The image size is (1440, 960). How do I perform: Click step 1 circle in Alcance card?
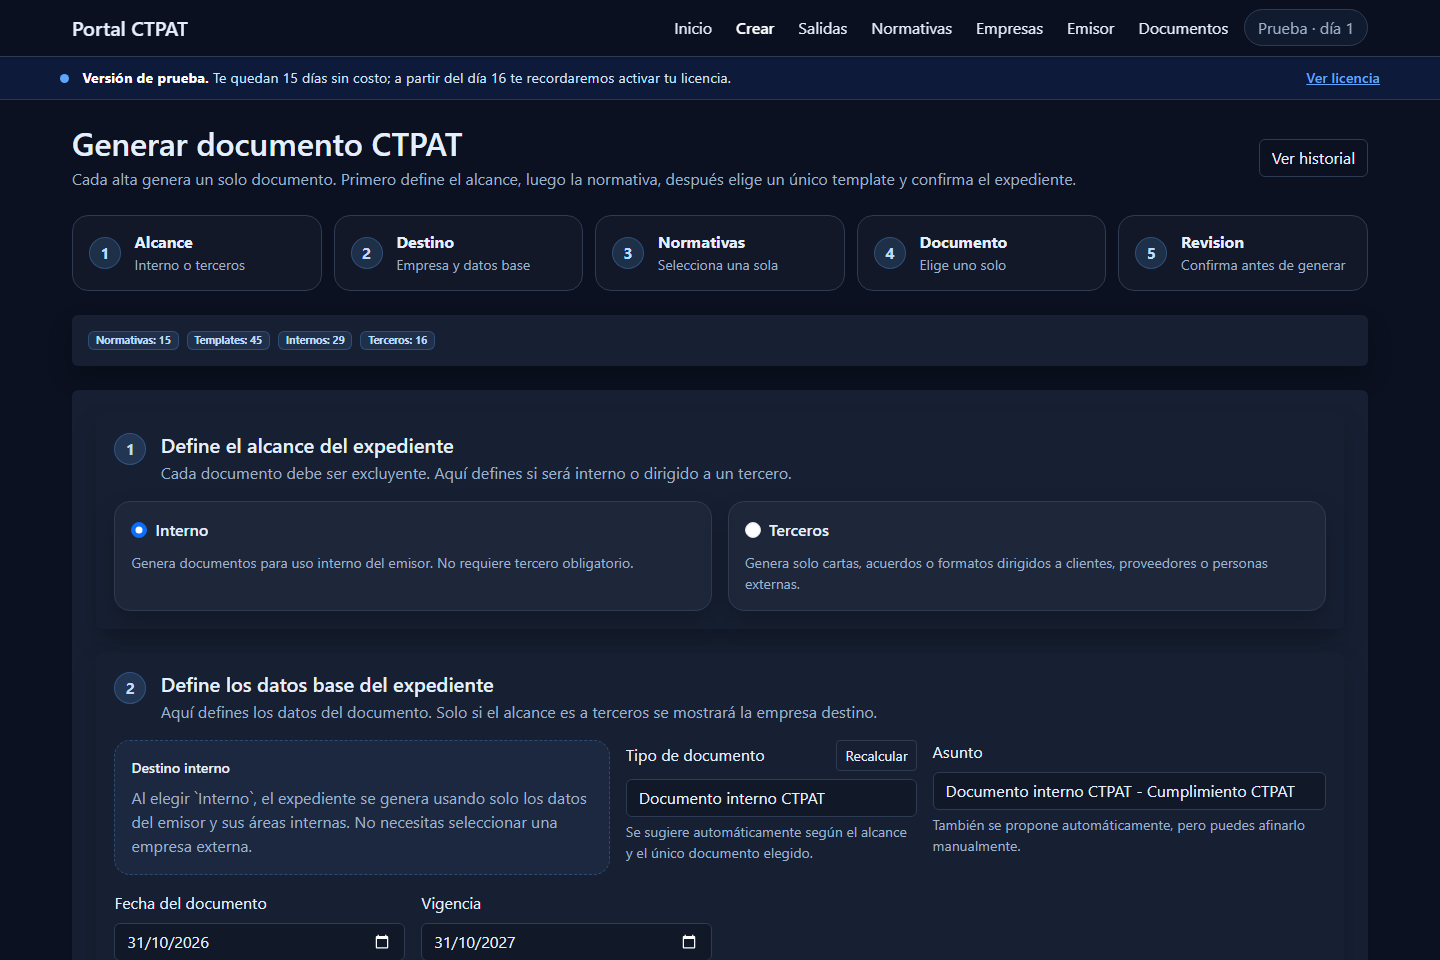click(105, 253)
